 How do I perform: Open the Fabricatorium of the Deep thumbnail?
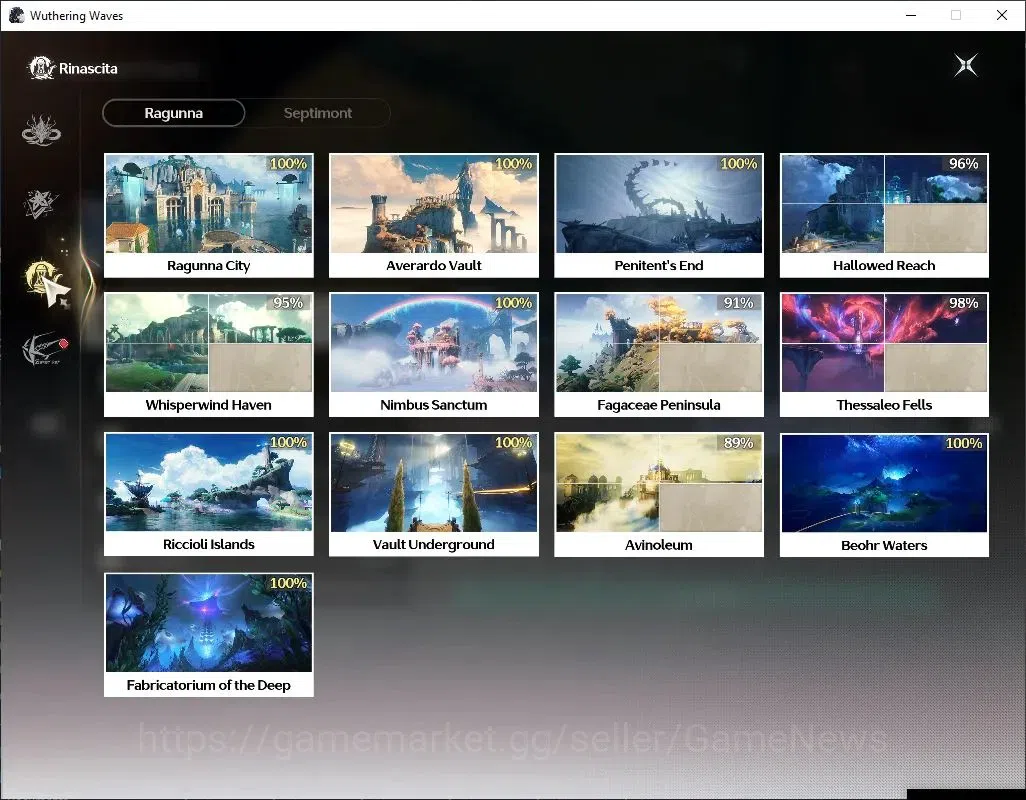(209, 623)
